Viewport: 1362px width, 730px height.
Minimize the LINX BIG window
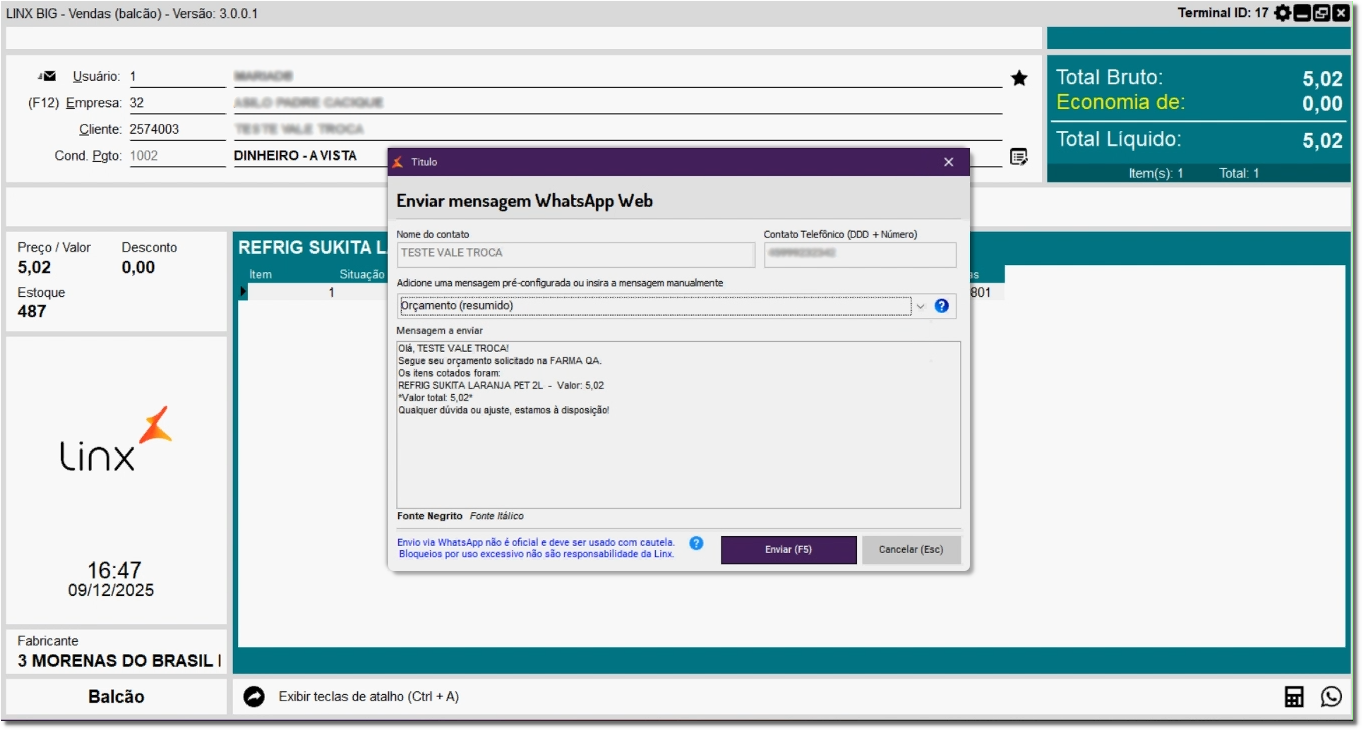(x=1302, y=13)
